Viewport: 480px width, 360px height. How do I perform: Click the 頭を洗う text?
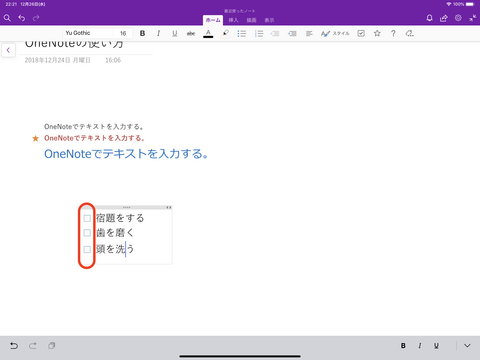[x=115, y=249]
